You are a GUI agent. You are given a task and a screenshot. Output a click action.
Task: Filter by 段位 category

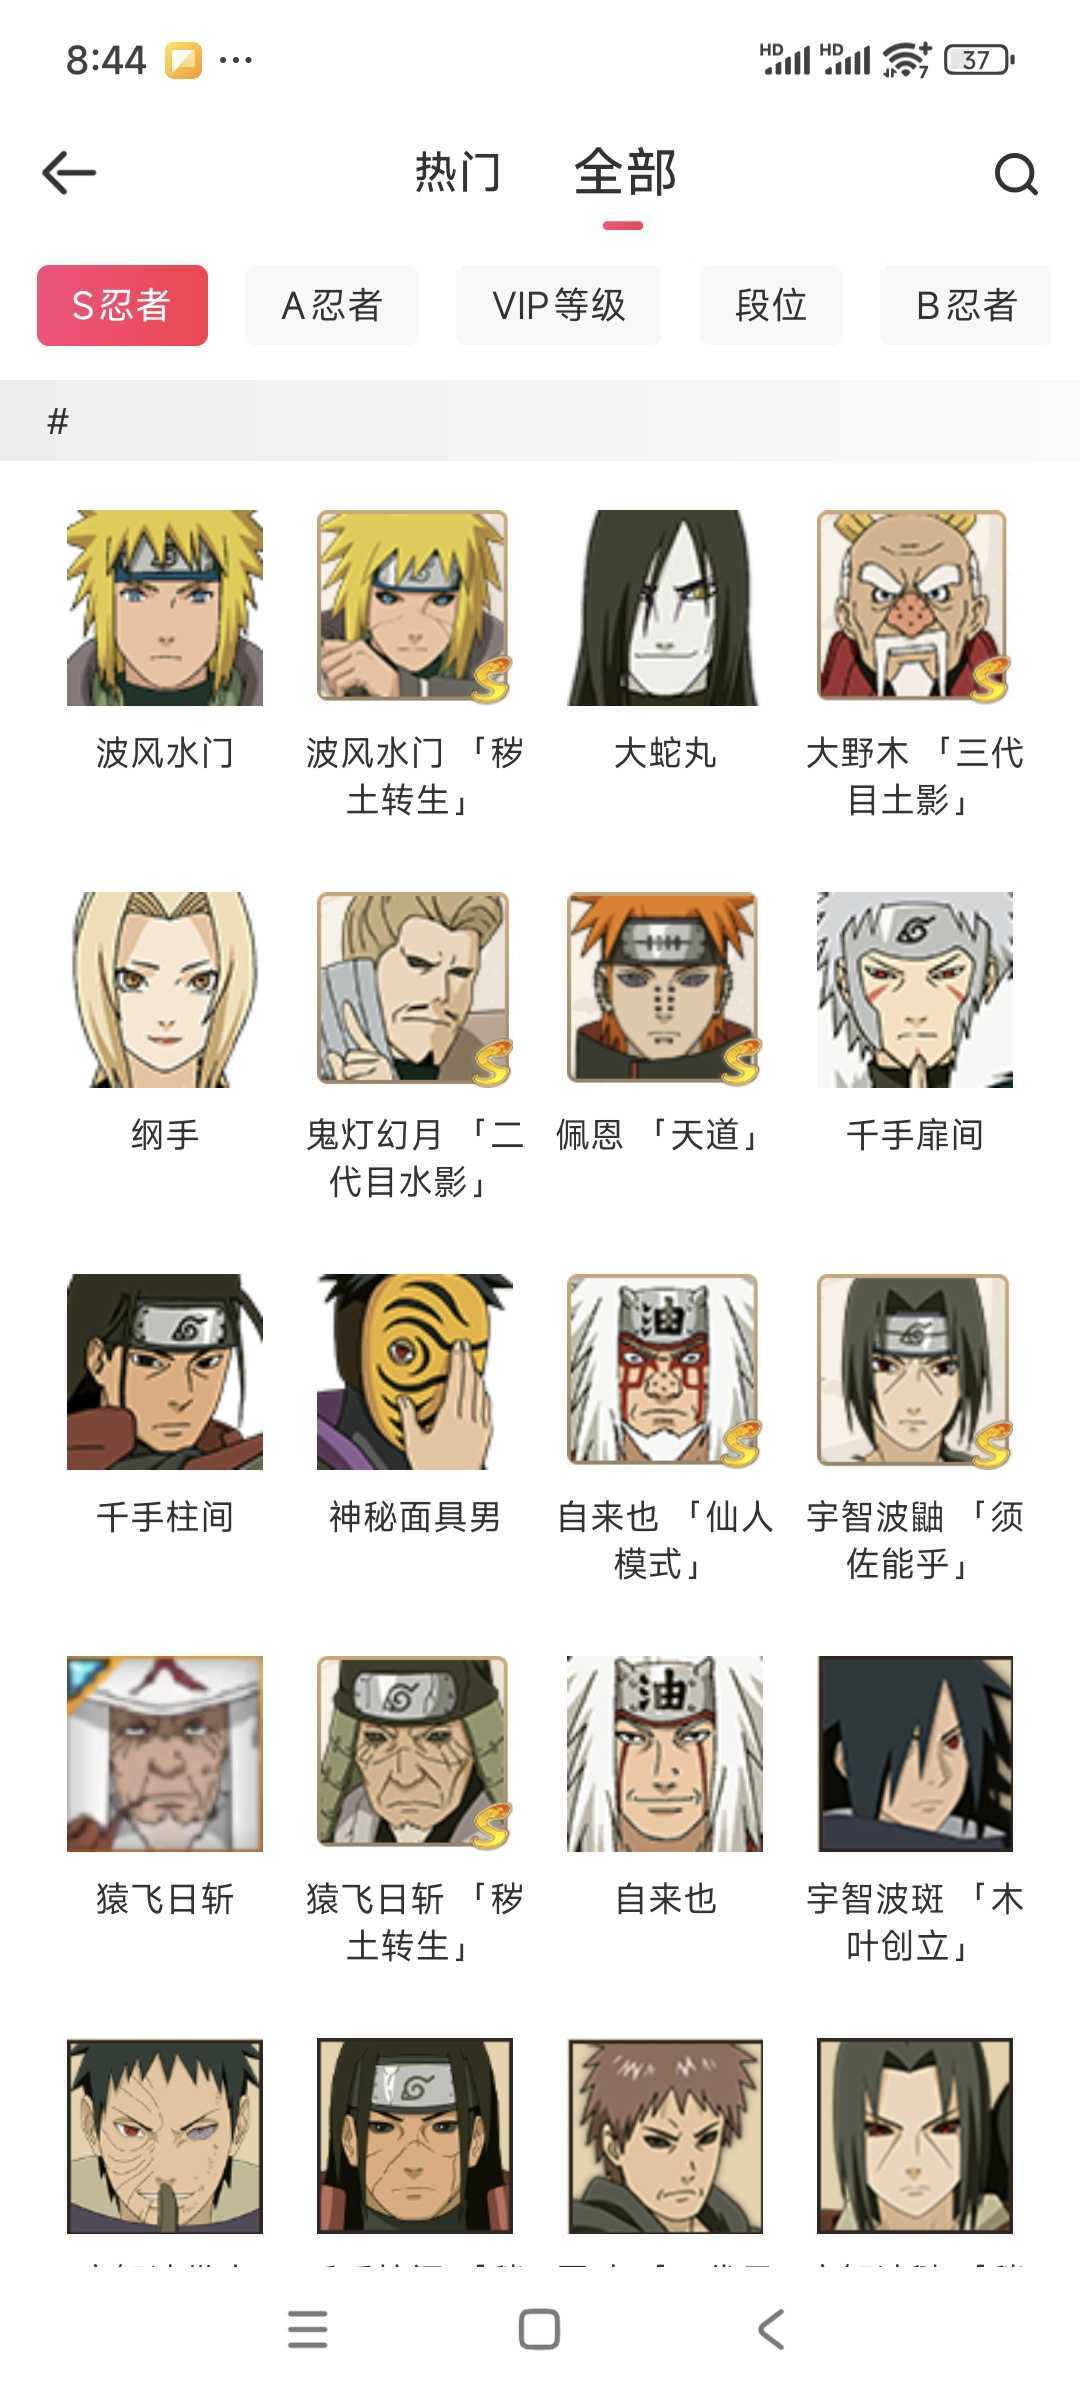point(771,305)
